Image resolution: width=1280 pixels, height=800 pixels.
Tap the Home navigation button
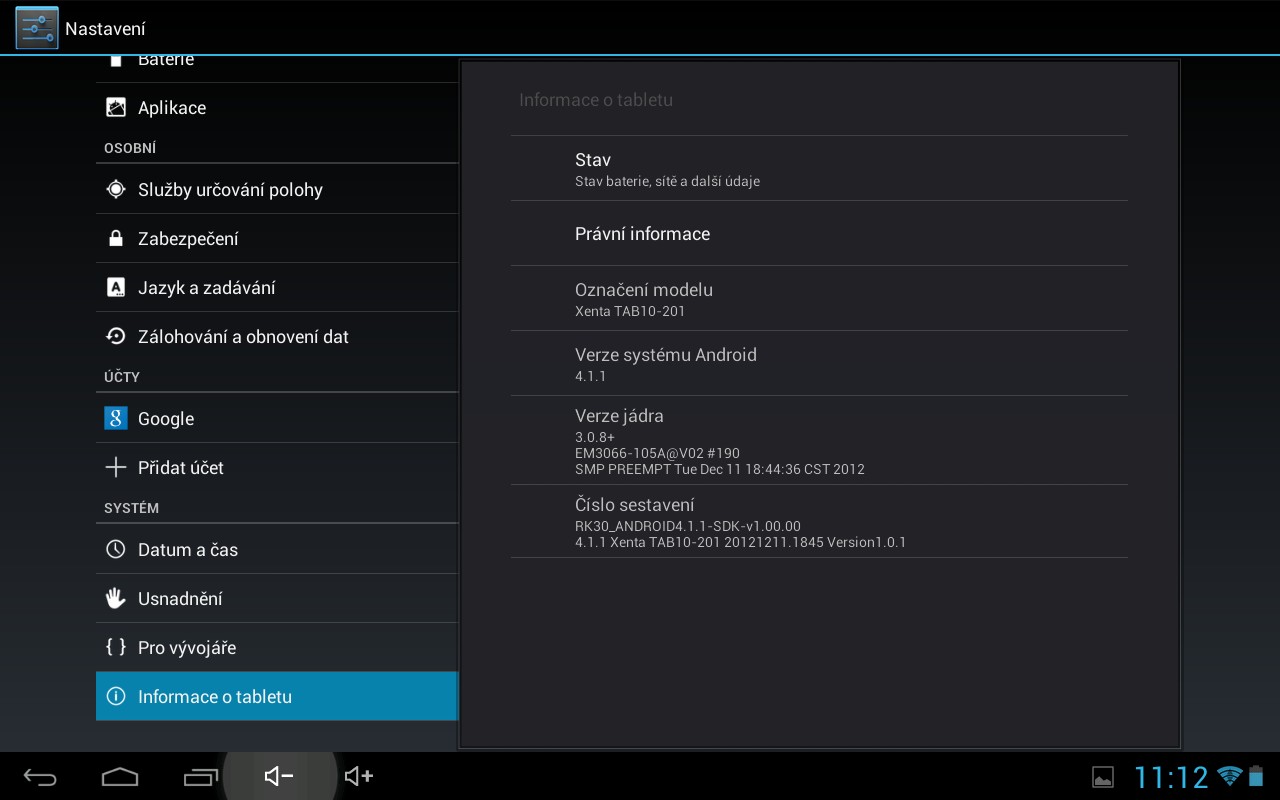click(120, 776)
